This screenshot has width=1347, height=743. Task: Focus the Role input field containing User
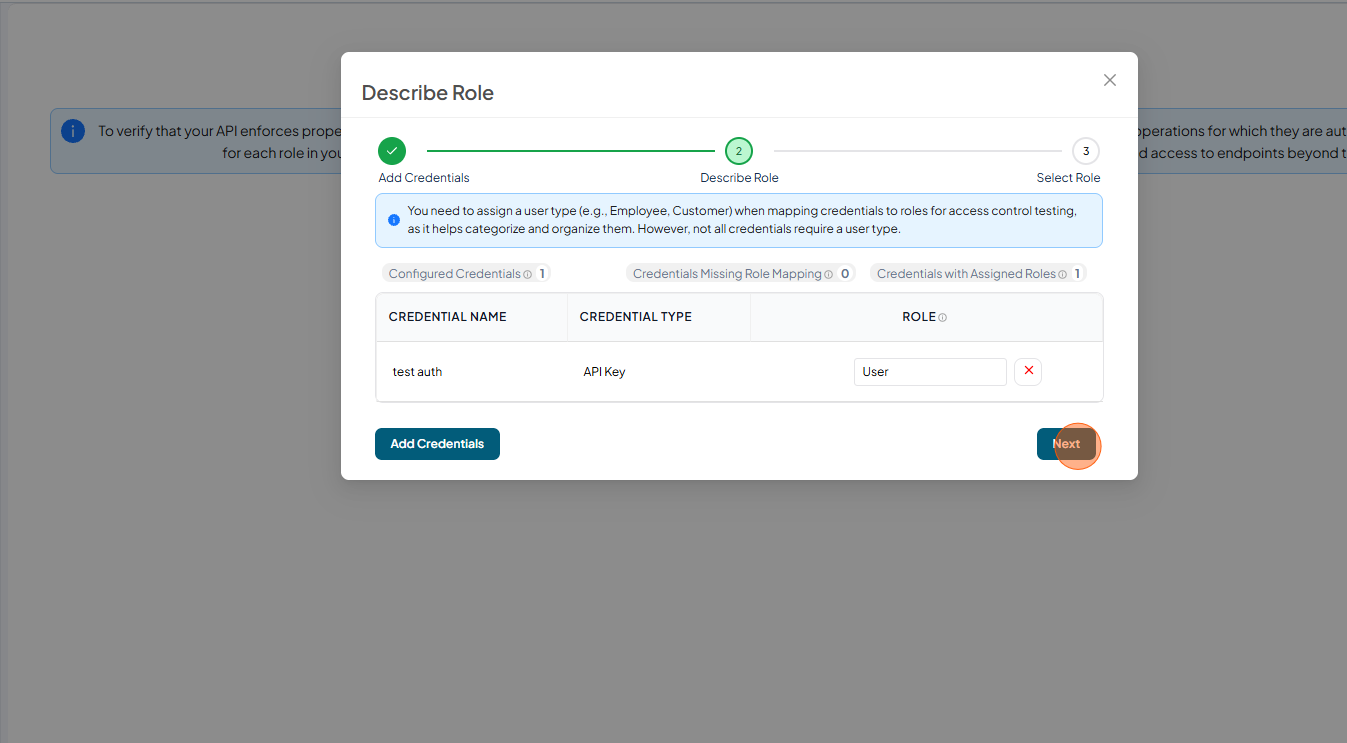tap(930, 371)
